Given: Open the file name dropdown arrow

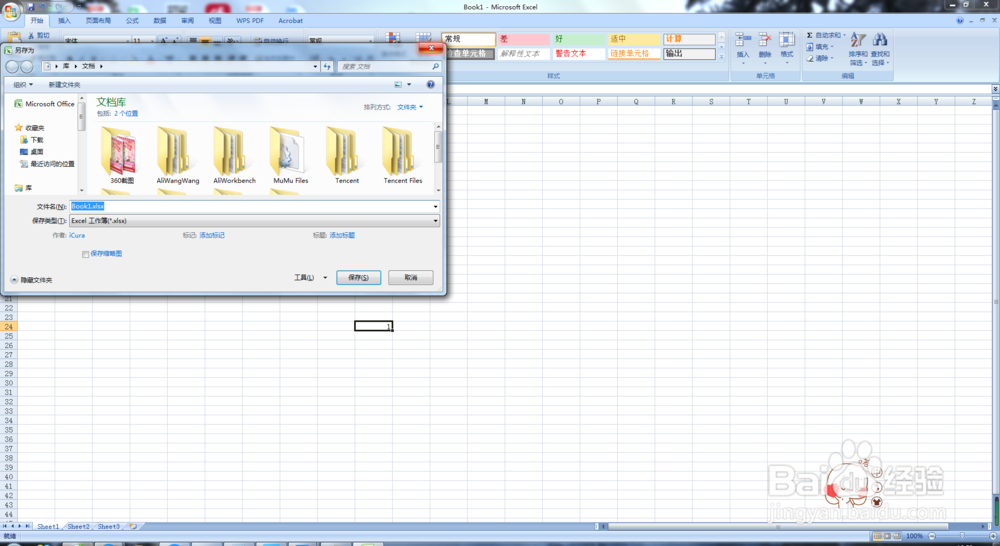Looking at the screenshot, I should (436, 207).
